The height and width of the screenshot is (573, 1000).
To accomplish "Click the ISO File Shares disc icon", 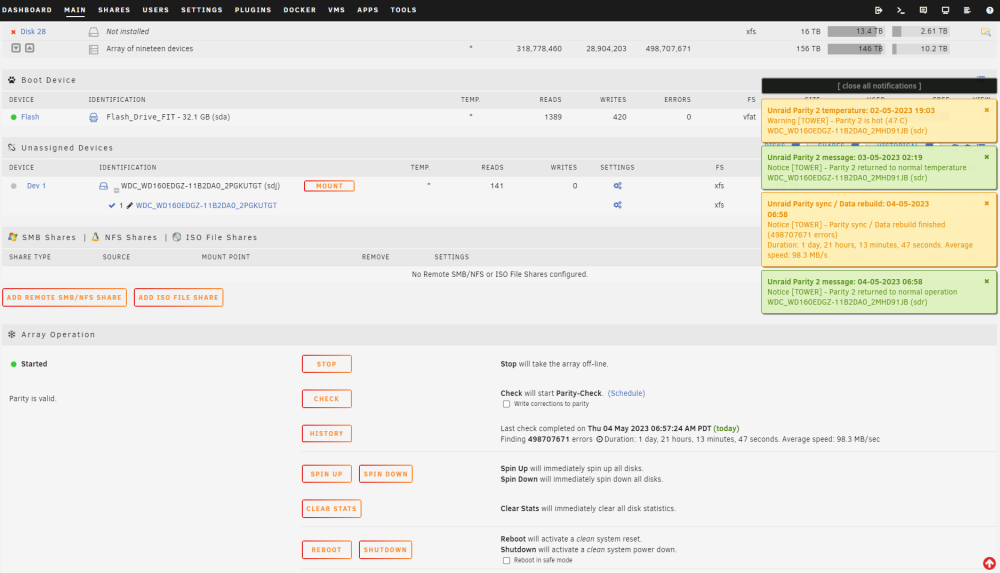I will [x=177, y=237].
